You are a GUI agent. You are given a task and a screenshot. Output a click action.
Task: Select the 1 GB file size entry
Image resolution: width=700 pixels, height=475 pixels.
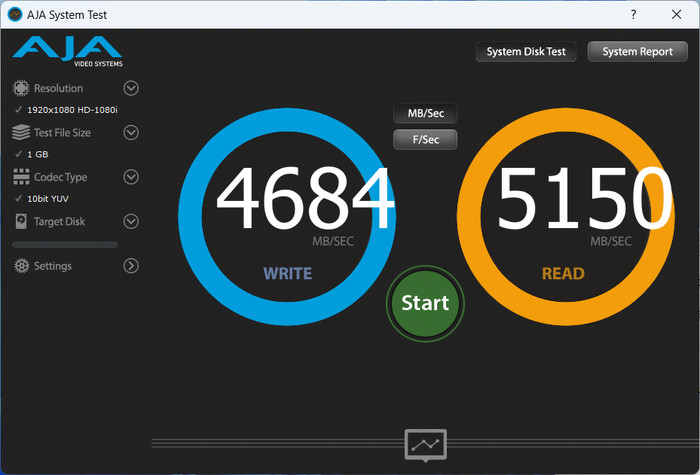pos(38,154)
